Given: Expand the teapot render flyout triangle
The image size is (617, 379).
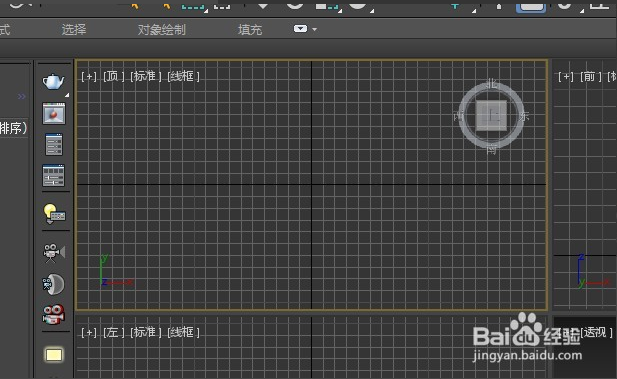Looking at the screenshot, I should tap(67, 95).
